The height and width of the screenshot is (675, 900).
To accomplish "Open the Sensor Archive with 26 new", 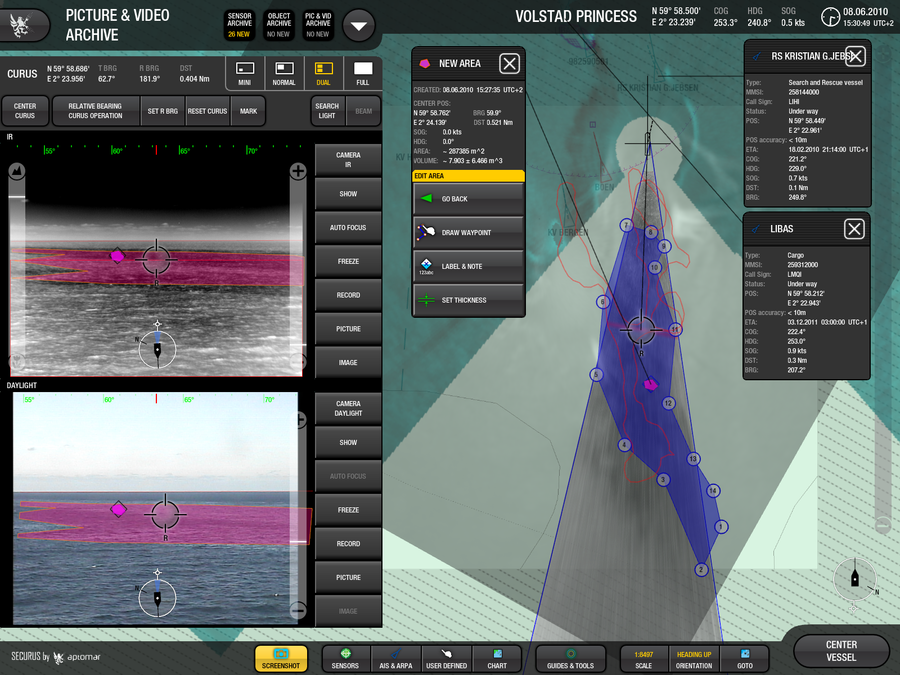I will (239, 25).
